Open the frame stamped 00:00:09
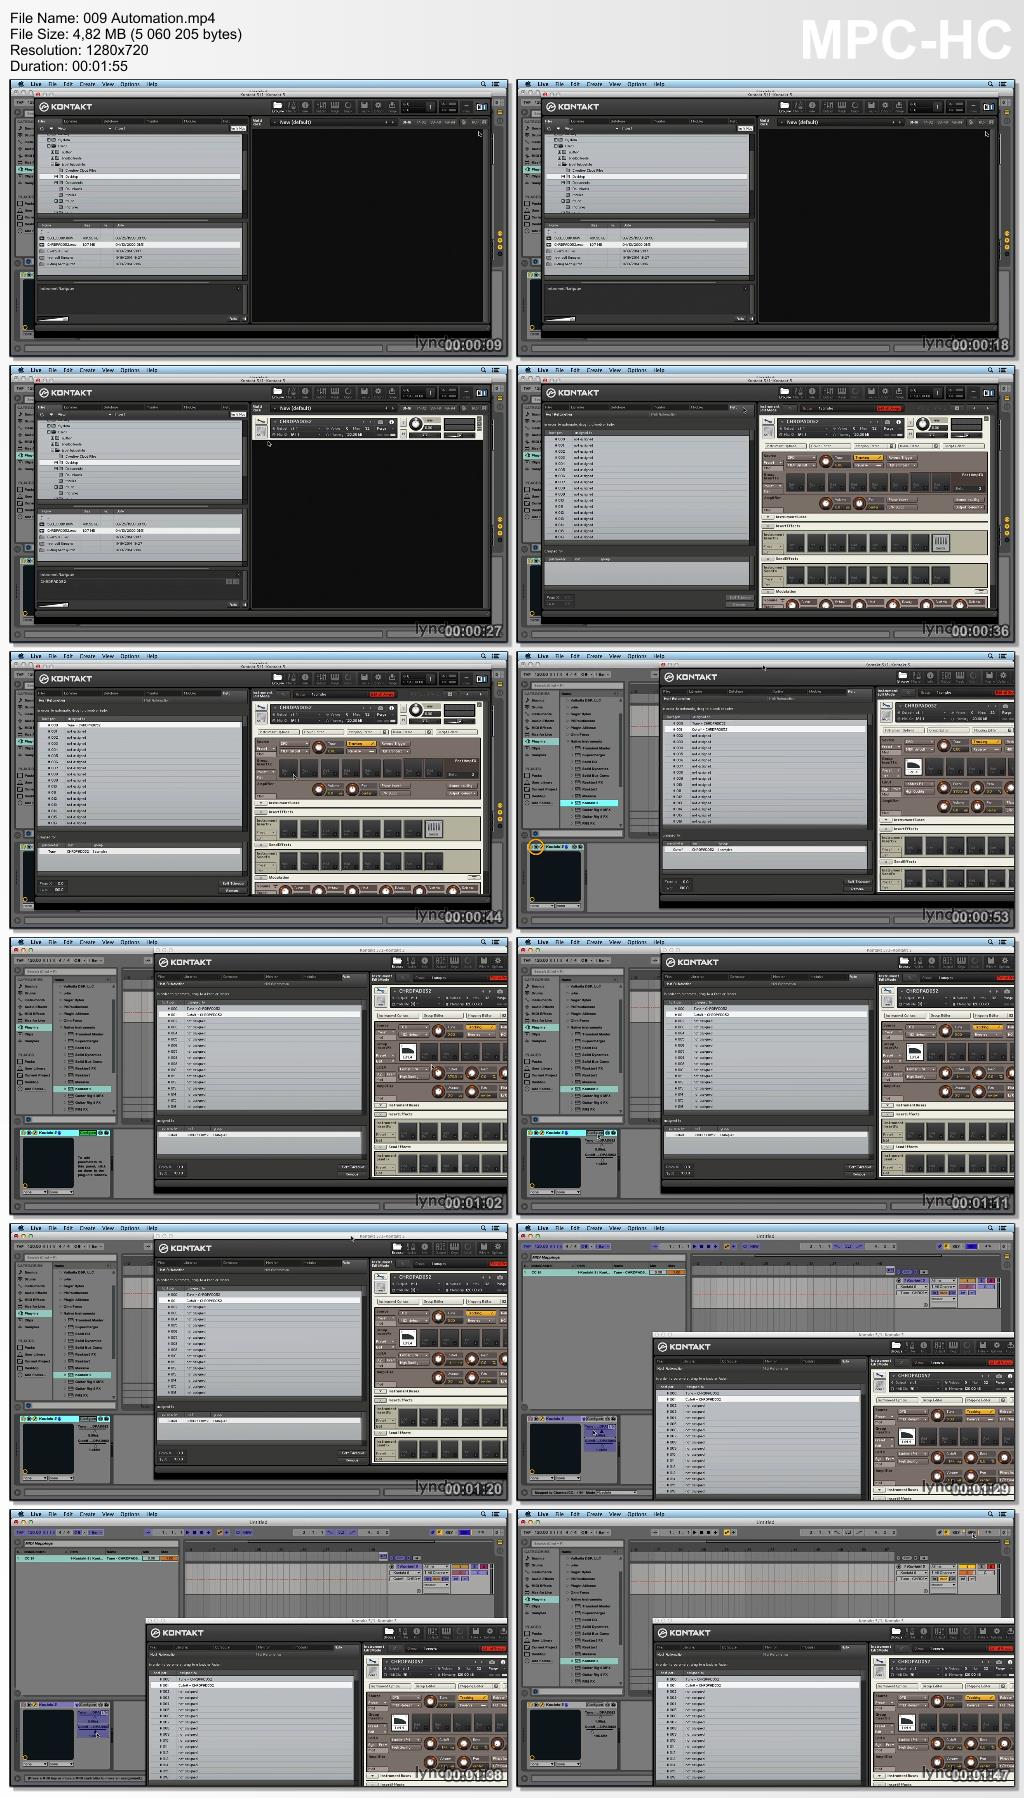Screen dimensions: 1024x1798 click(259, 218)
